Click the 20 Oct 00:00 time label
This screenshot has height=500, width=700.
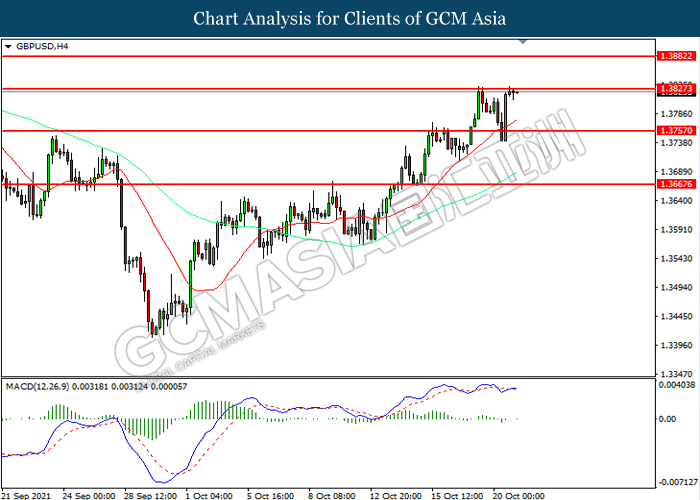pyautogui.click(x=519, y=496)
